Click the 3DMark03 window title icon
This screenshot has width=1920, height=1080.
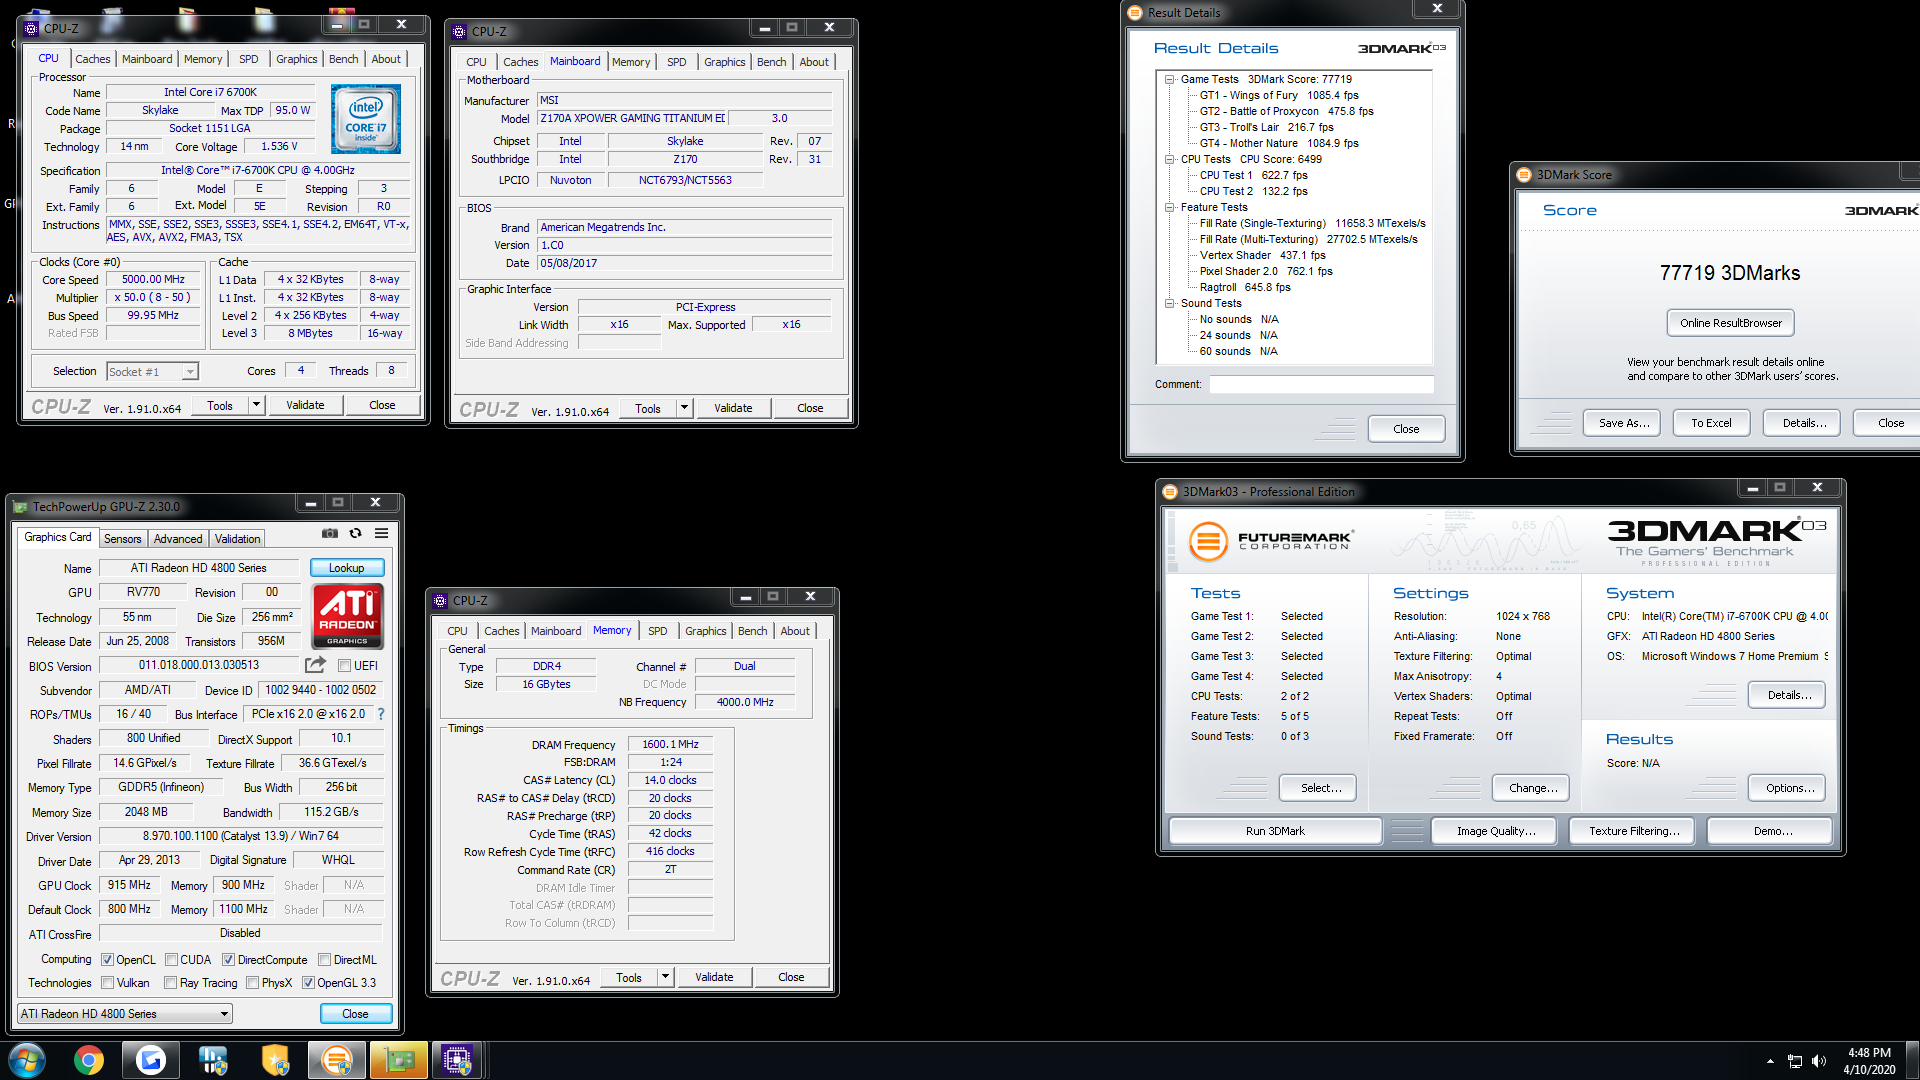tap(1169, 491)
